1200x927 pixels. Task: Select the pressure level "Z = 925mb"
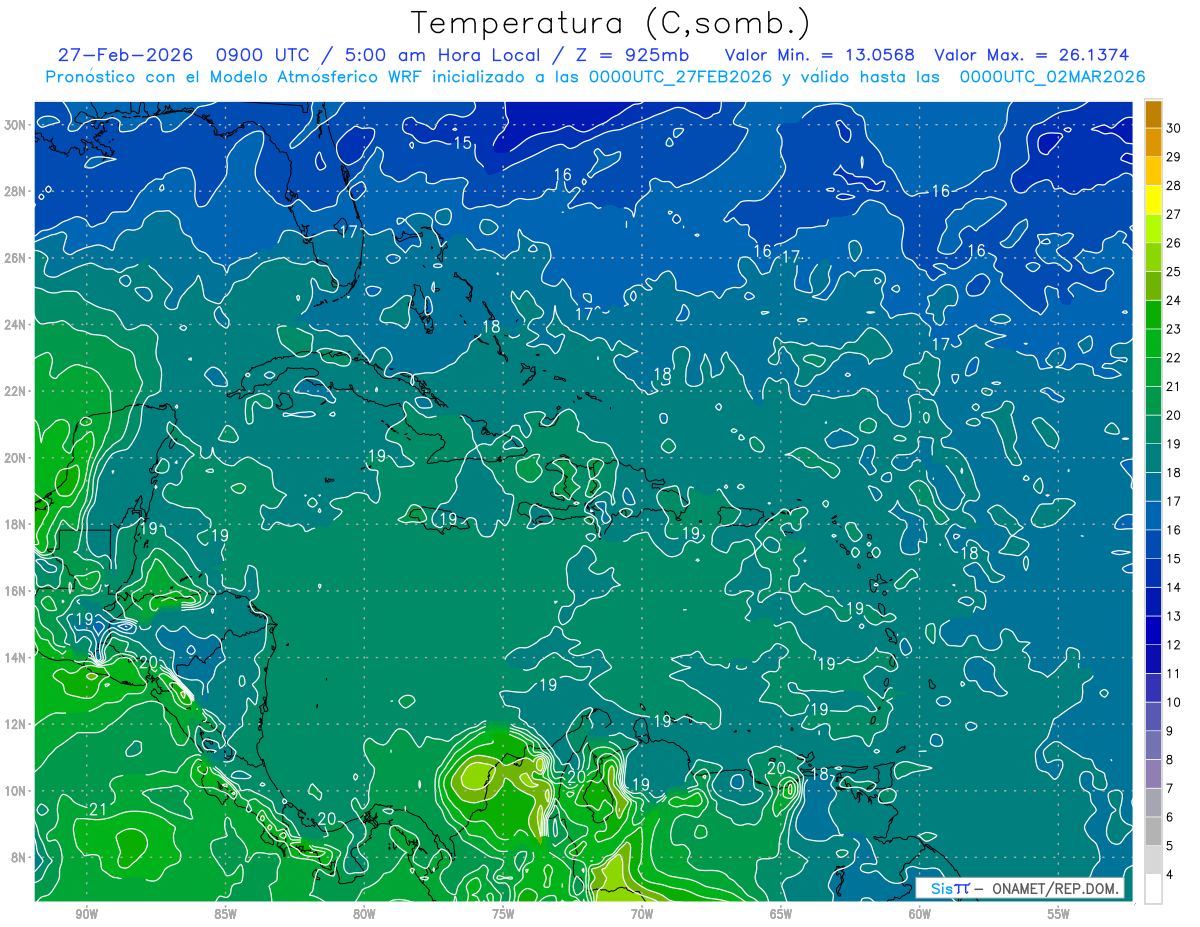tap(633, 55)
